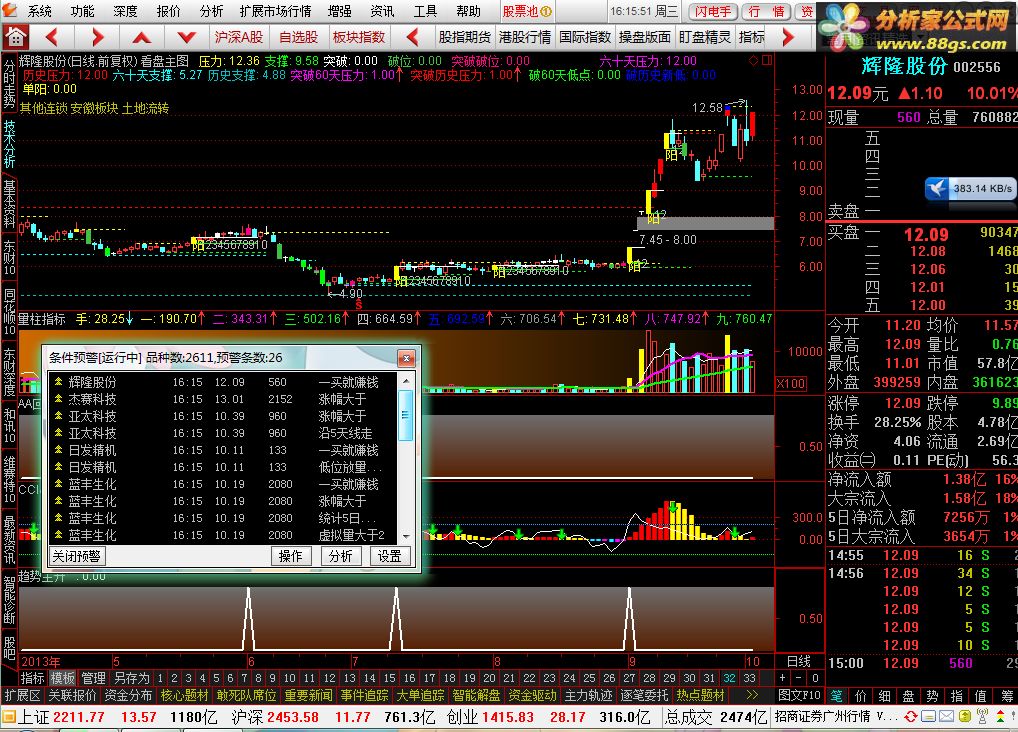Image resolution: width=1018 pixels, height=732 pixels.
Task: Open the 功能 menu
Action: click(82, 11)
